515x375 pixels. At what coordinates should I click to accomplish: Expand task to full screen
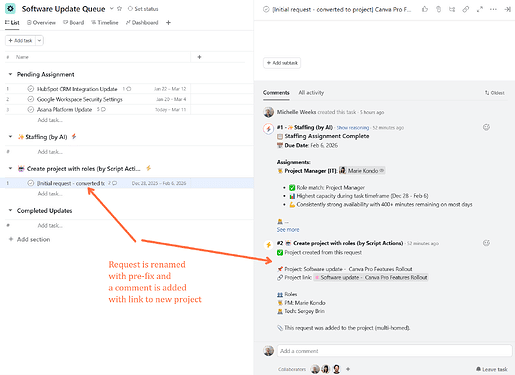[480, 9]
